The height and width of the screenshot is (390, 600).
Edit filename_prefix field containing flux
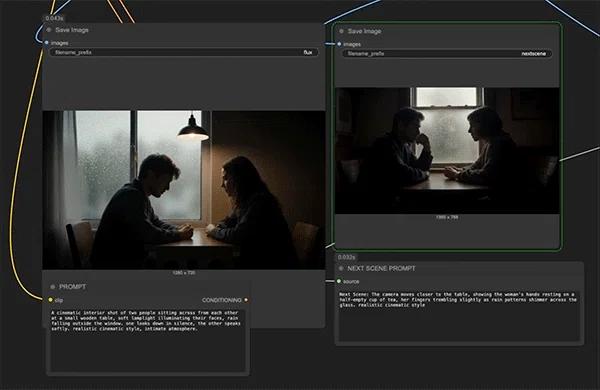[184, 52]
